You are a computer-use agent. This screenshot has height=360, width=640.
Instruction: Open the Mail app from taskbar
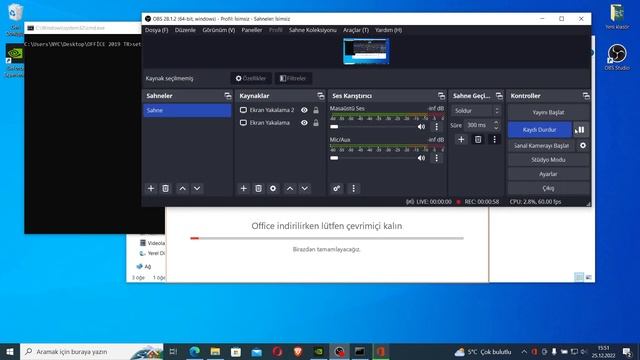click(257, 352)
